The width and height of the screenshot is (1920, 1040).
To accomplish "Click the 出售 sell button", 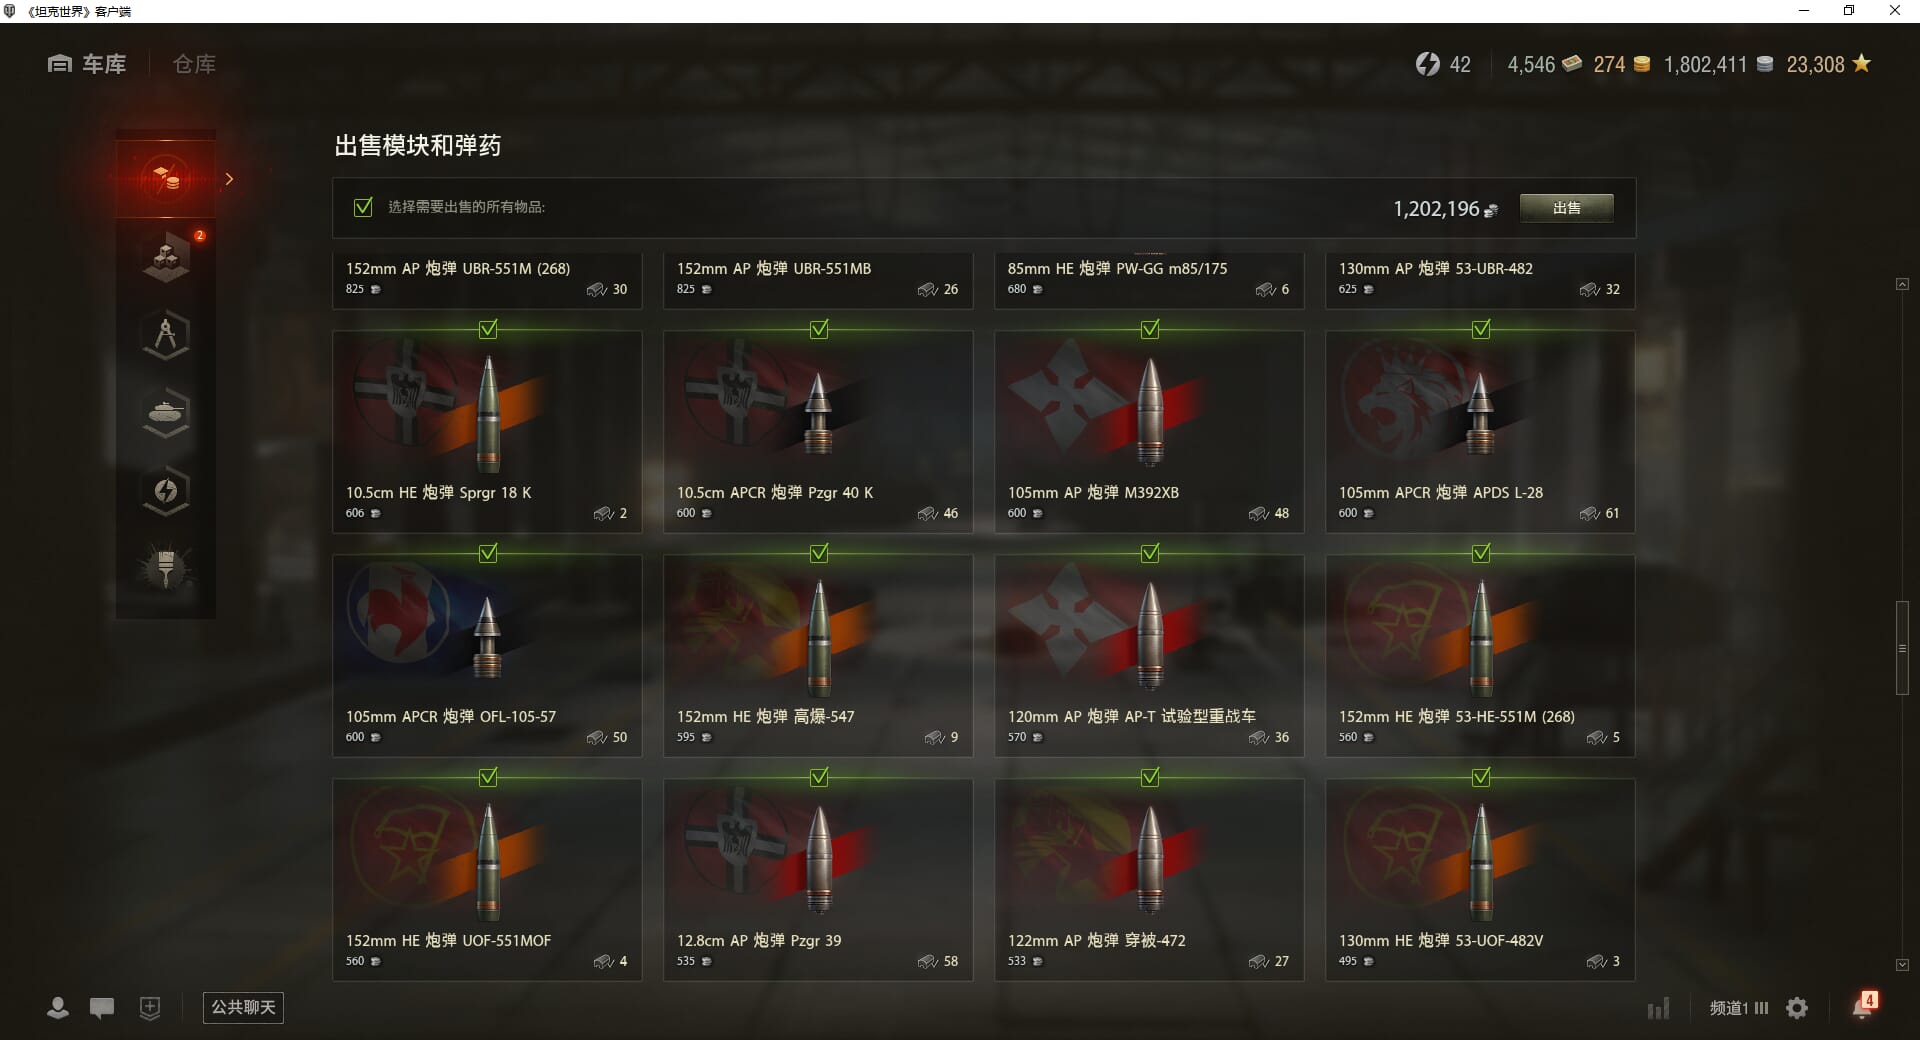I will click(1566, 208).
